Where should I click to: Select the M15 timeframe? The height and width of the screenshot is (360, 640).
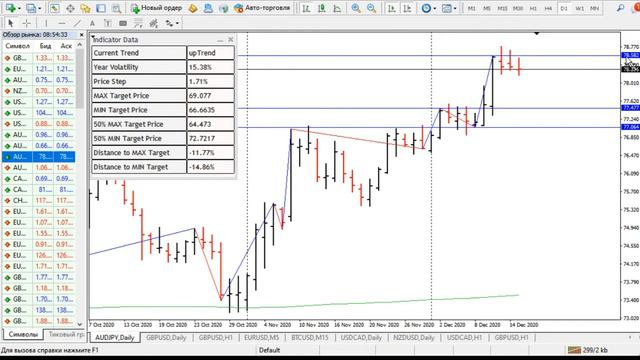click(502, 8)
